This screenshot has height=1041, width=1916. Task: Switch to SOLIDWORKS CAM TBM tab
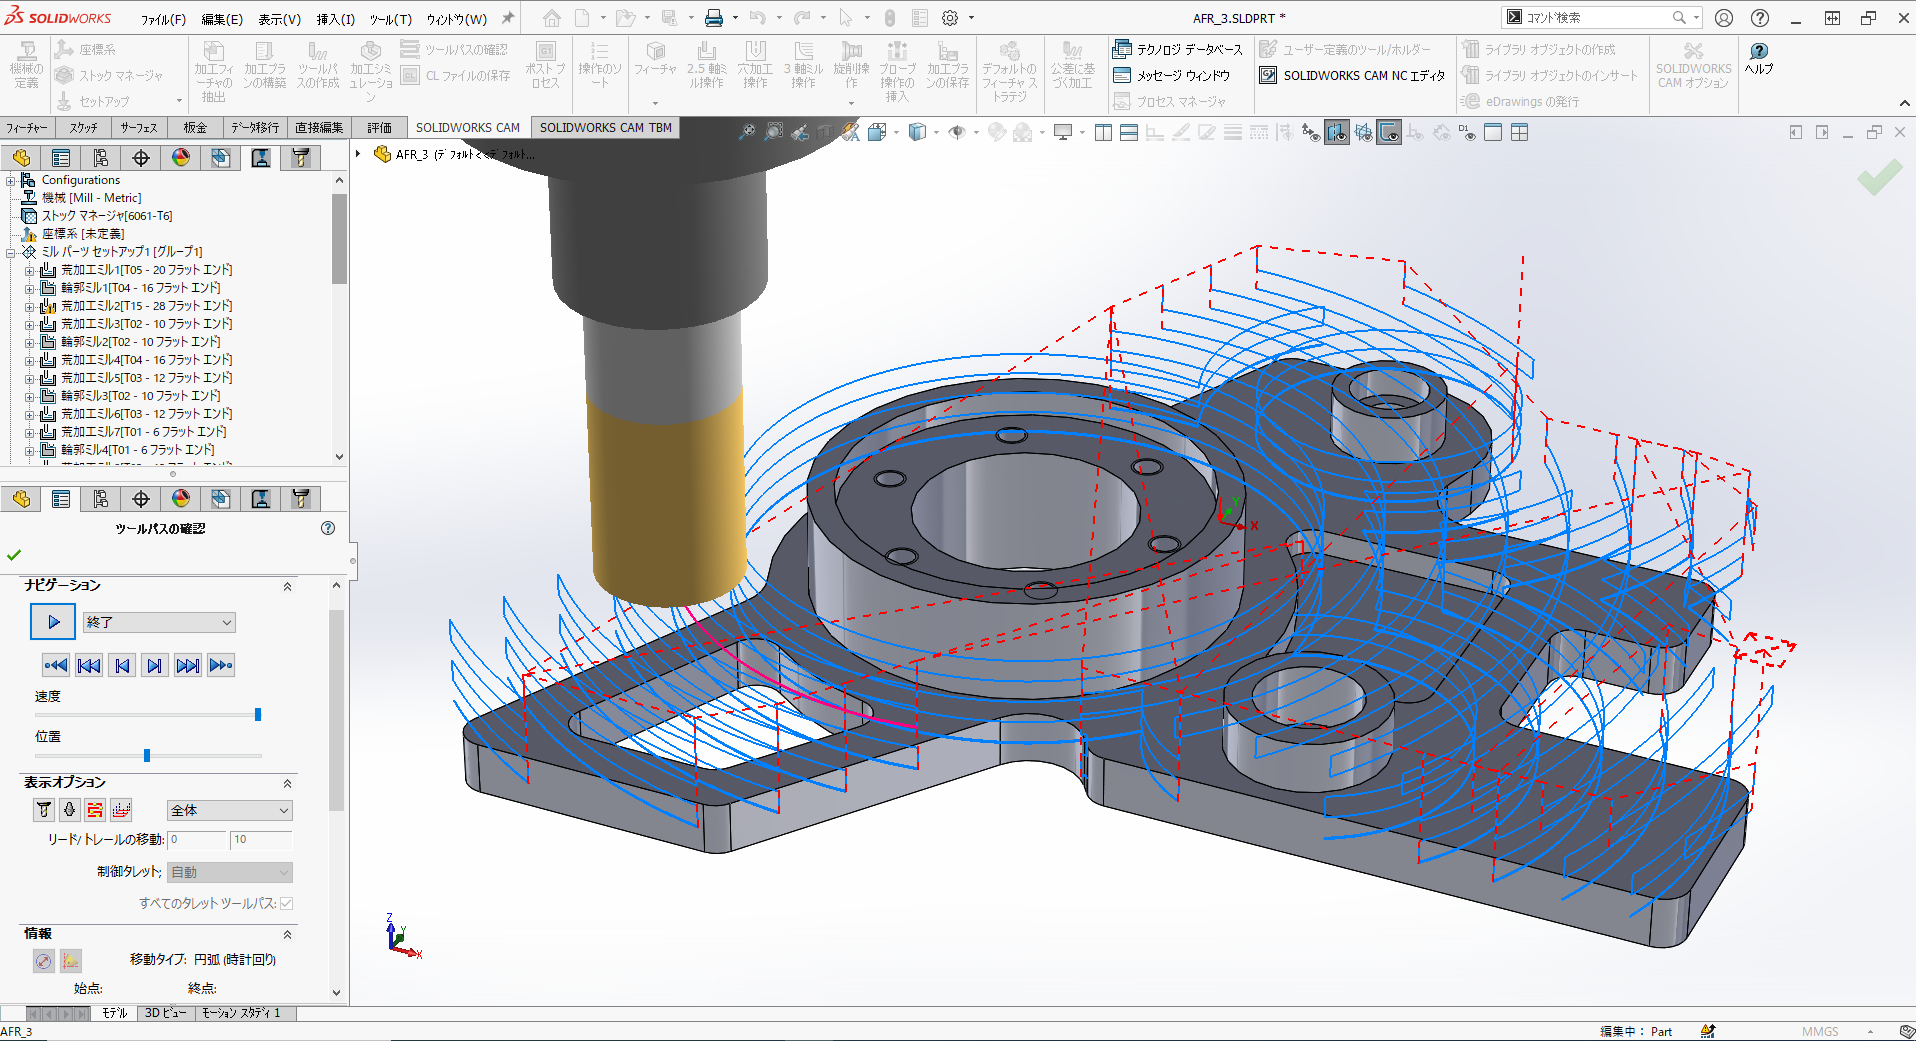coord(606,128)
